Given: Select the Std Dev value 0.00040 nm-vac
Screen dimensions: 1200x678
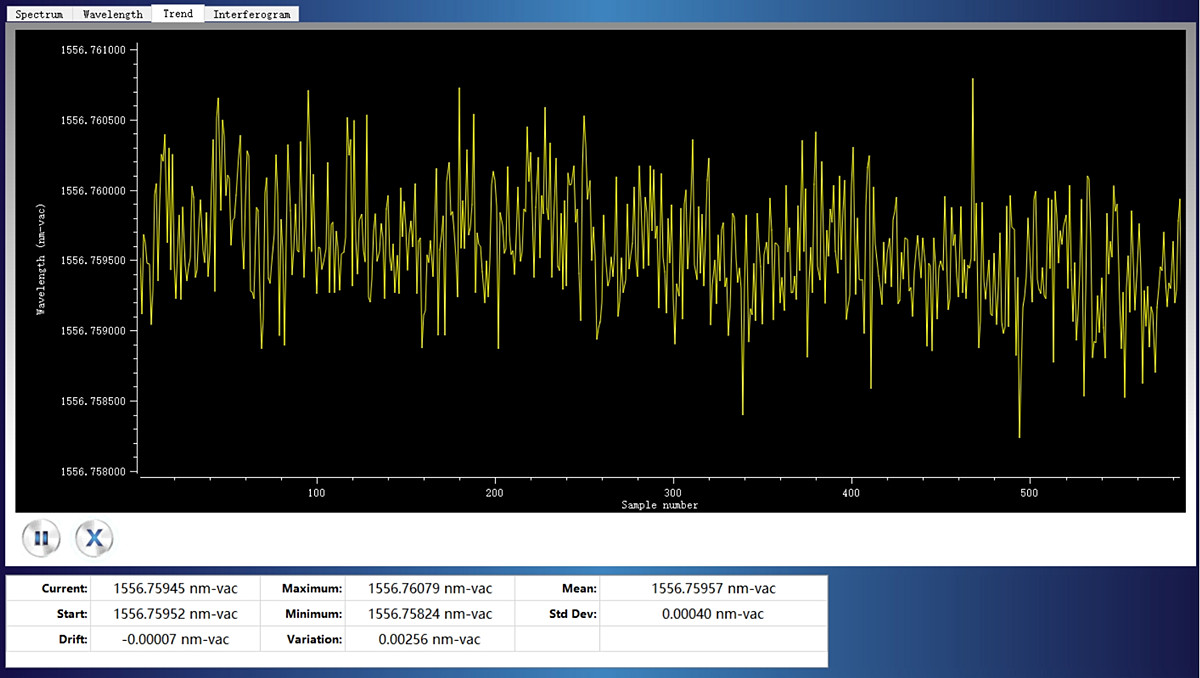Looking at the screenshot, I should [713, 613].
